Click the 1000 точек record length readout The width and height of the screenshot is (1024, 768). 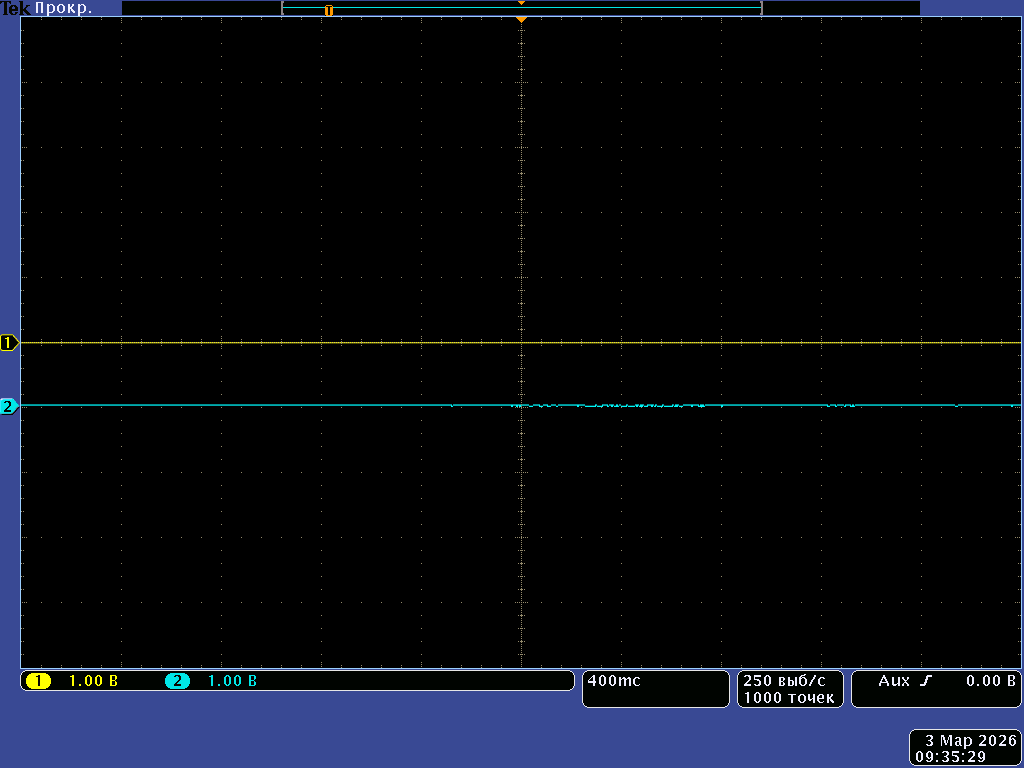point(788,697)
